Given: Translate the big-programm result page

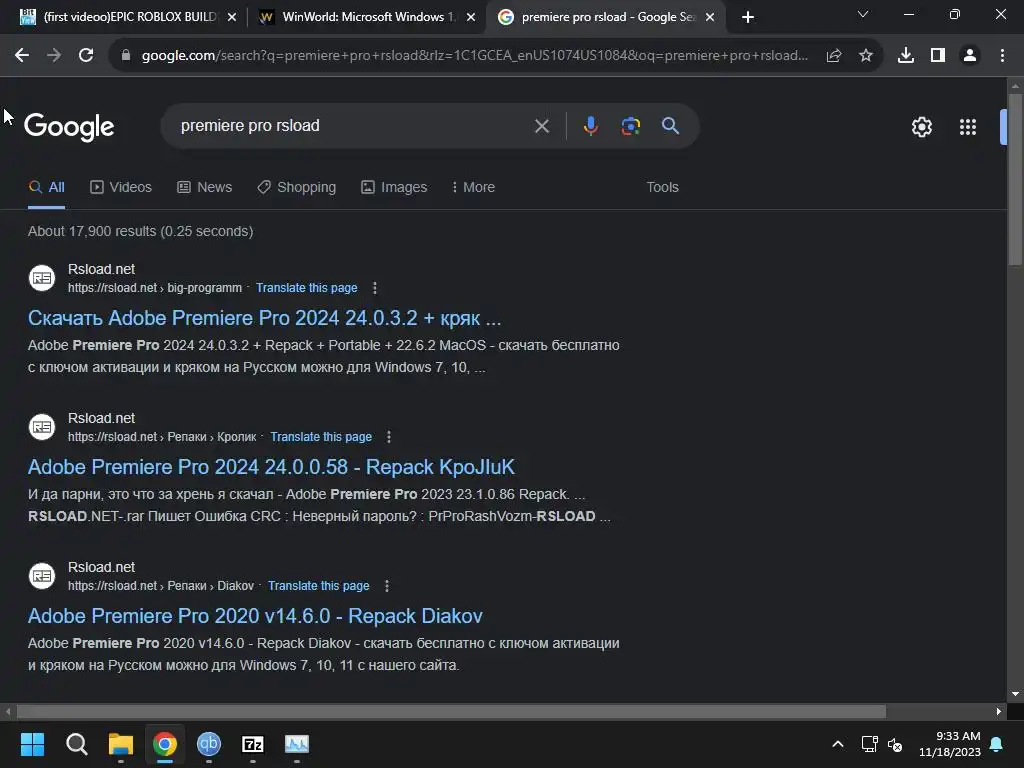Looking at the screenshot, I should point(306,288).
